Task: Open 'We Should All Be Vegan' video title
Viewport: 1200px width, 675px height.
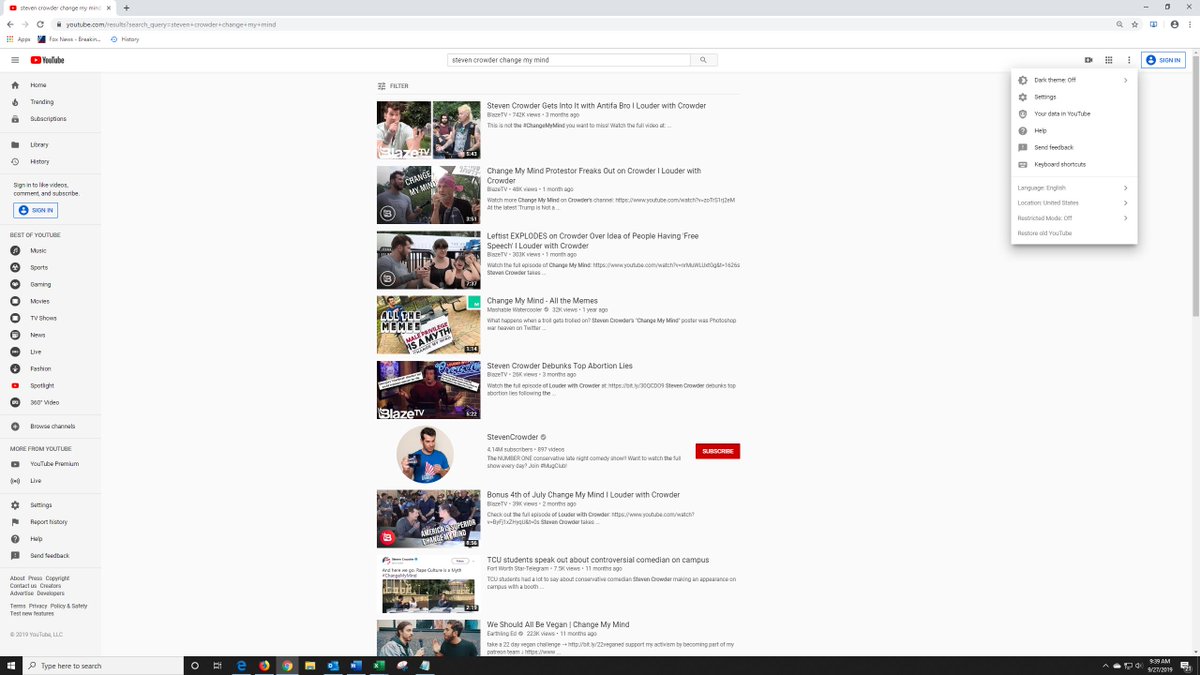Action: coord(557,625)
